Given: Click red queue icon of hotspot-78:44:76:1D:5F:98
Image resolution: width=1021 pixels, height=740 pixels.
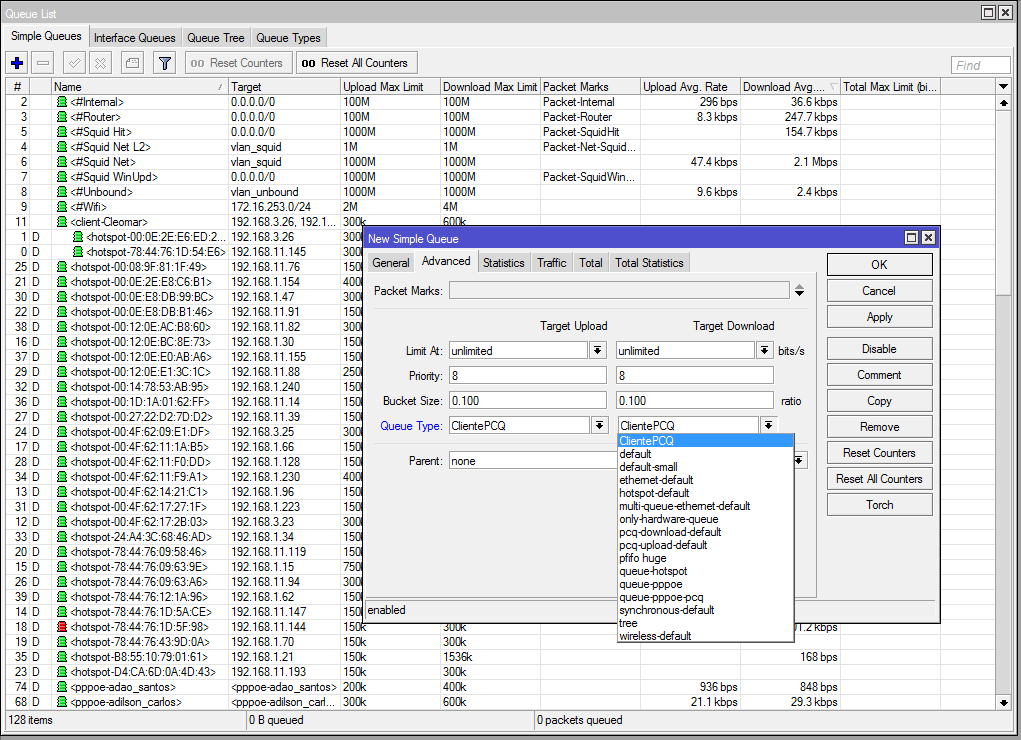Looking at the screenshot, I should (x=62, y=627).
